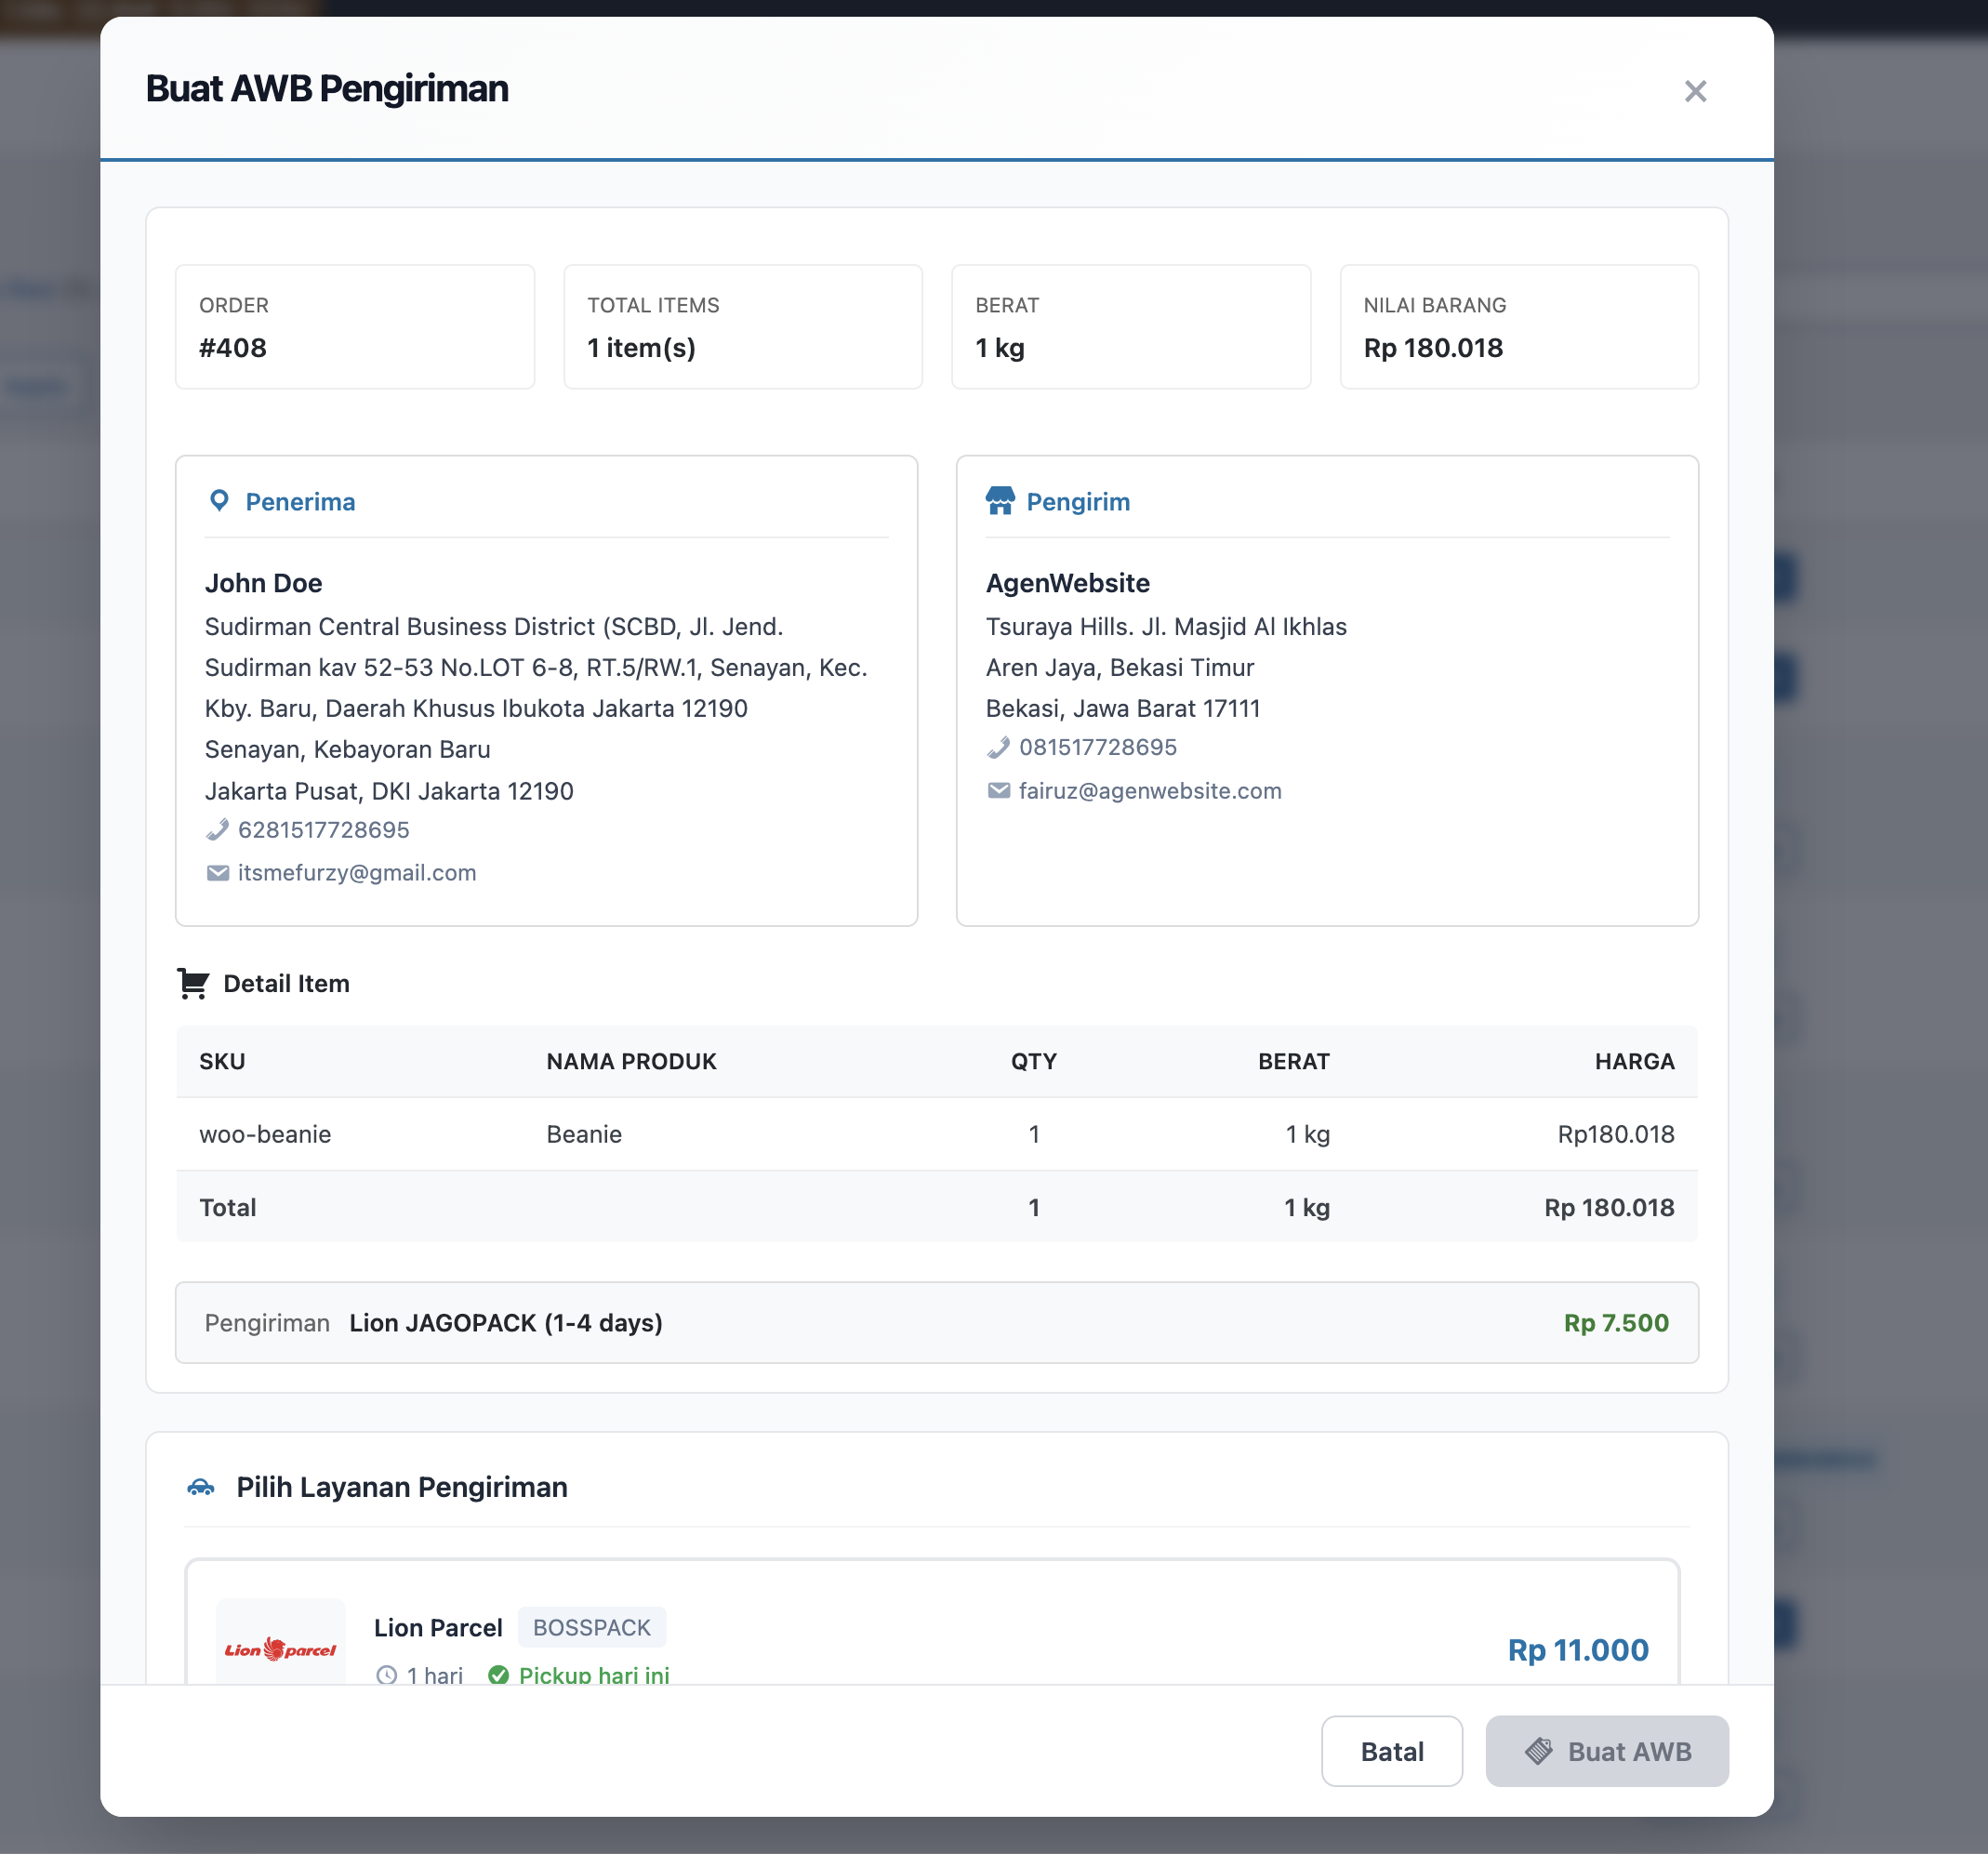This screenshot has height=1854, width=1988.
Task: Click the HARGA column header
Action: click(1633, 1061)
